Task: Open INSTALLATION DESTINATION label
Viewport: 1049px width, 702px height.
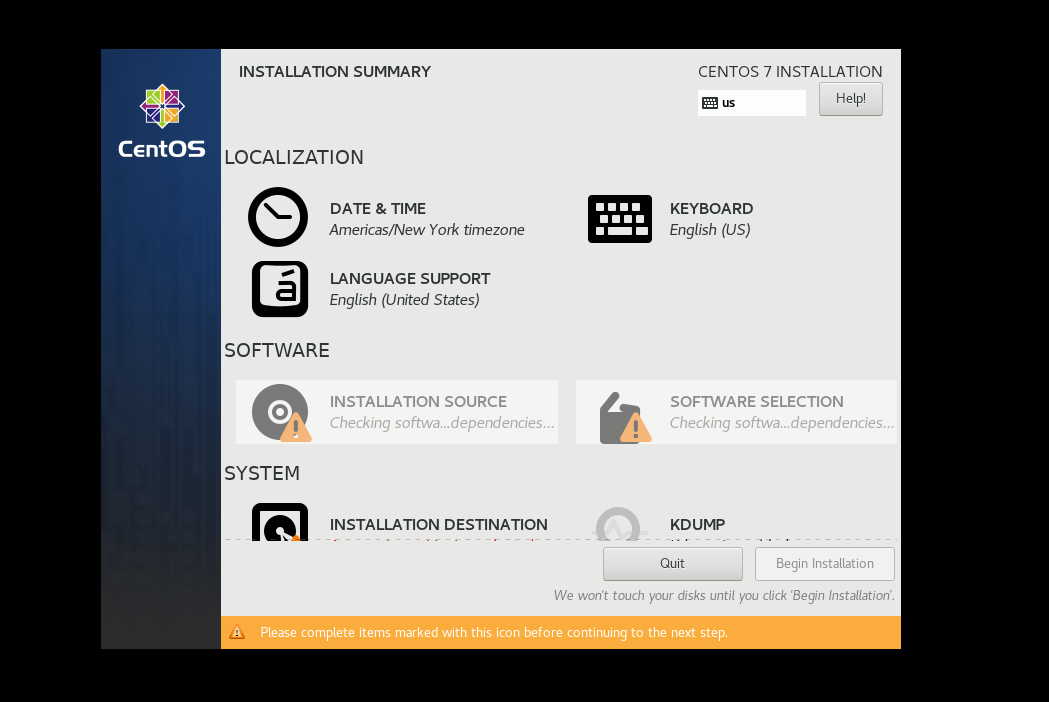Action: click(438, 525)
